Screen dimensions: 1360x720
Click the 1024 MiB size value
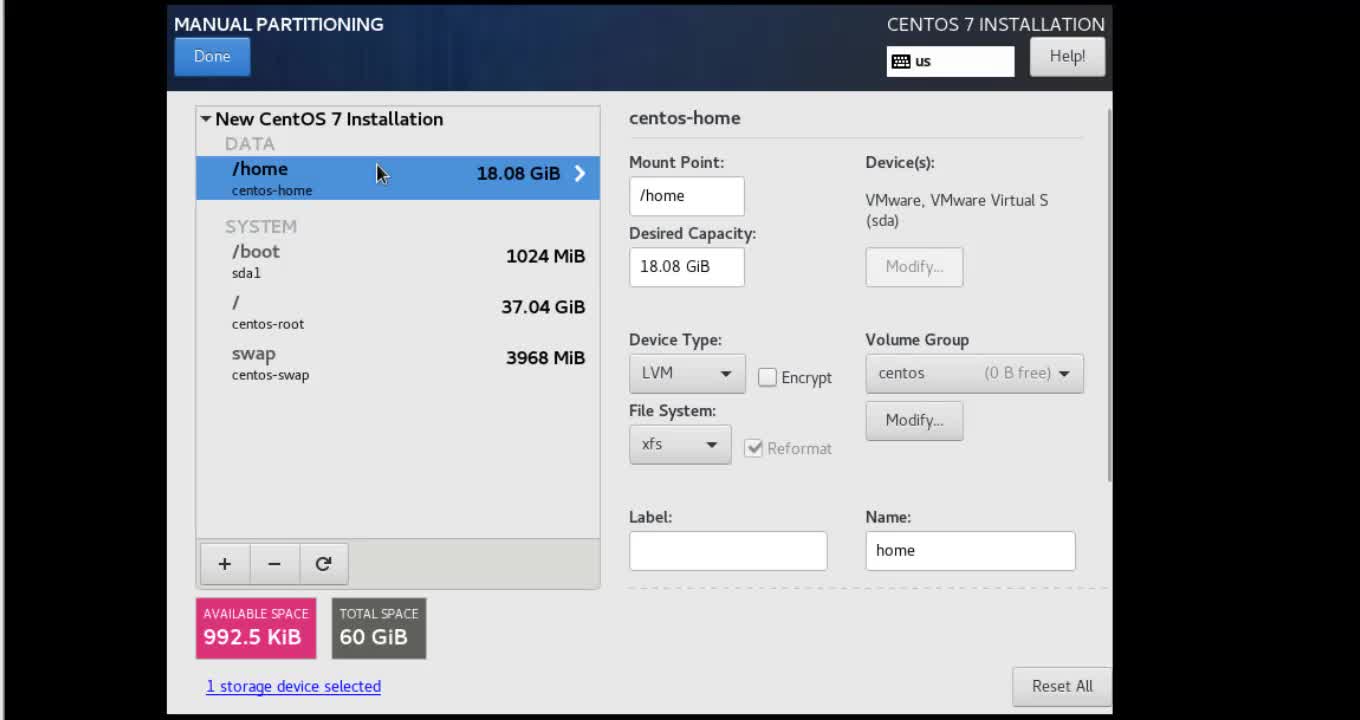[545, 256]
